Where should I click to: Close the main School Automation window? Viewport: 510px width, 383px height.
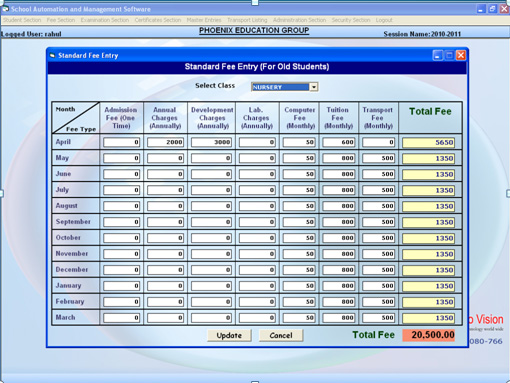point(504,9)
